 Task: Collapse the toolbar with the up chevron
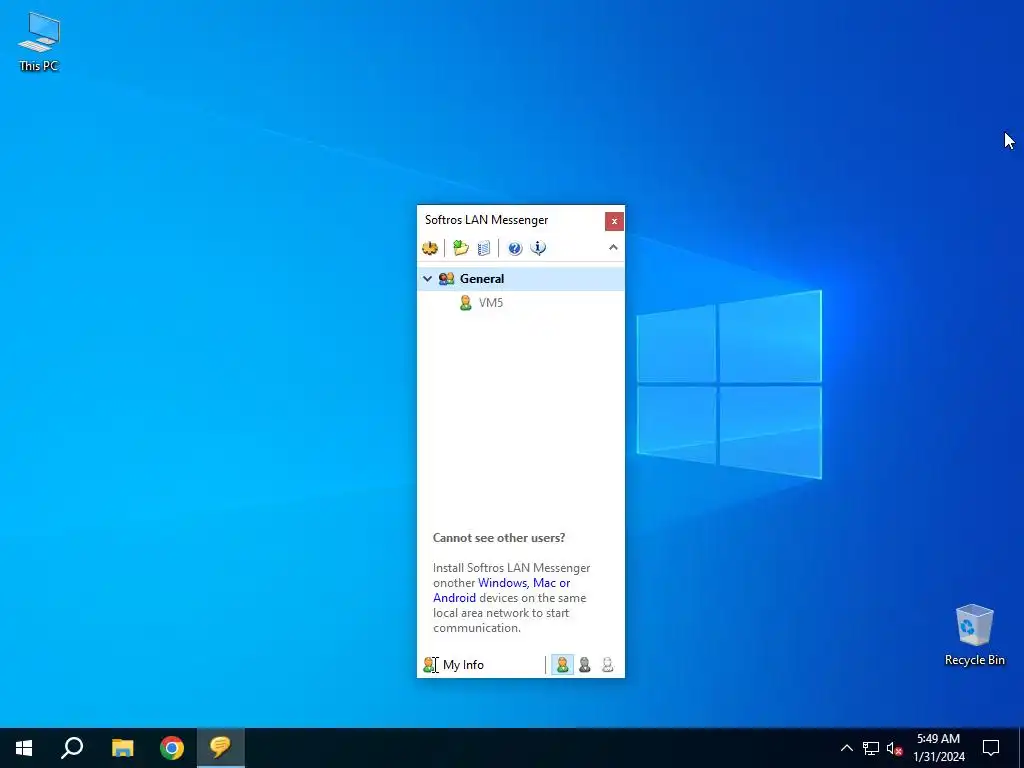[x=613, y=248]
